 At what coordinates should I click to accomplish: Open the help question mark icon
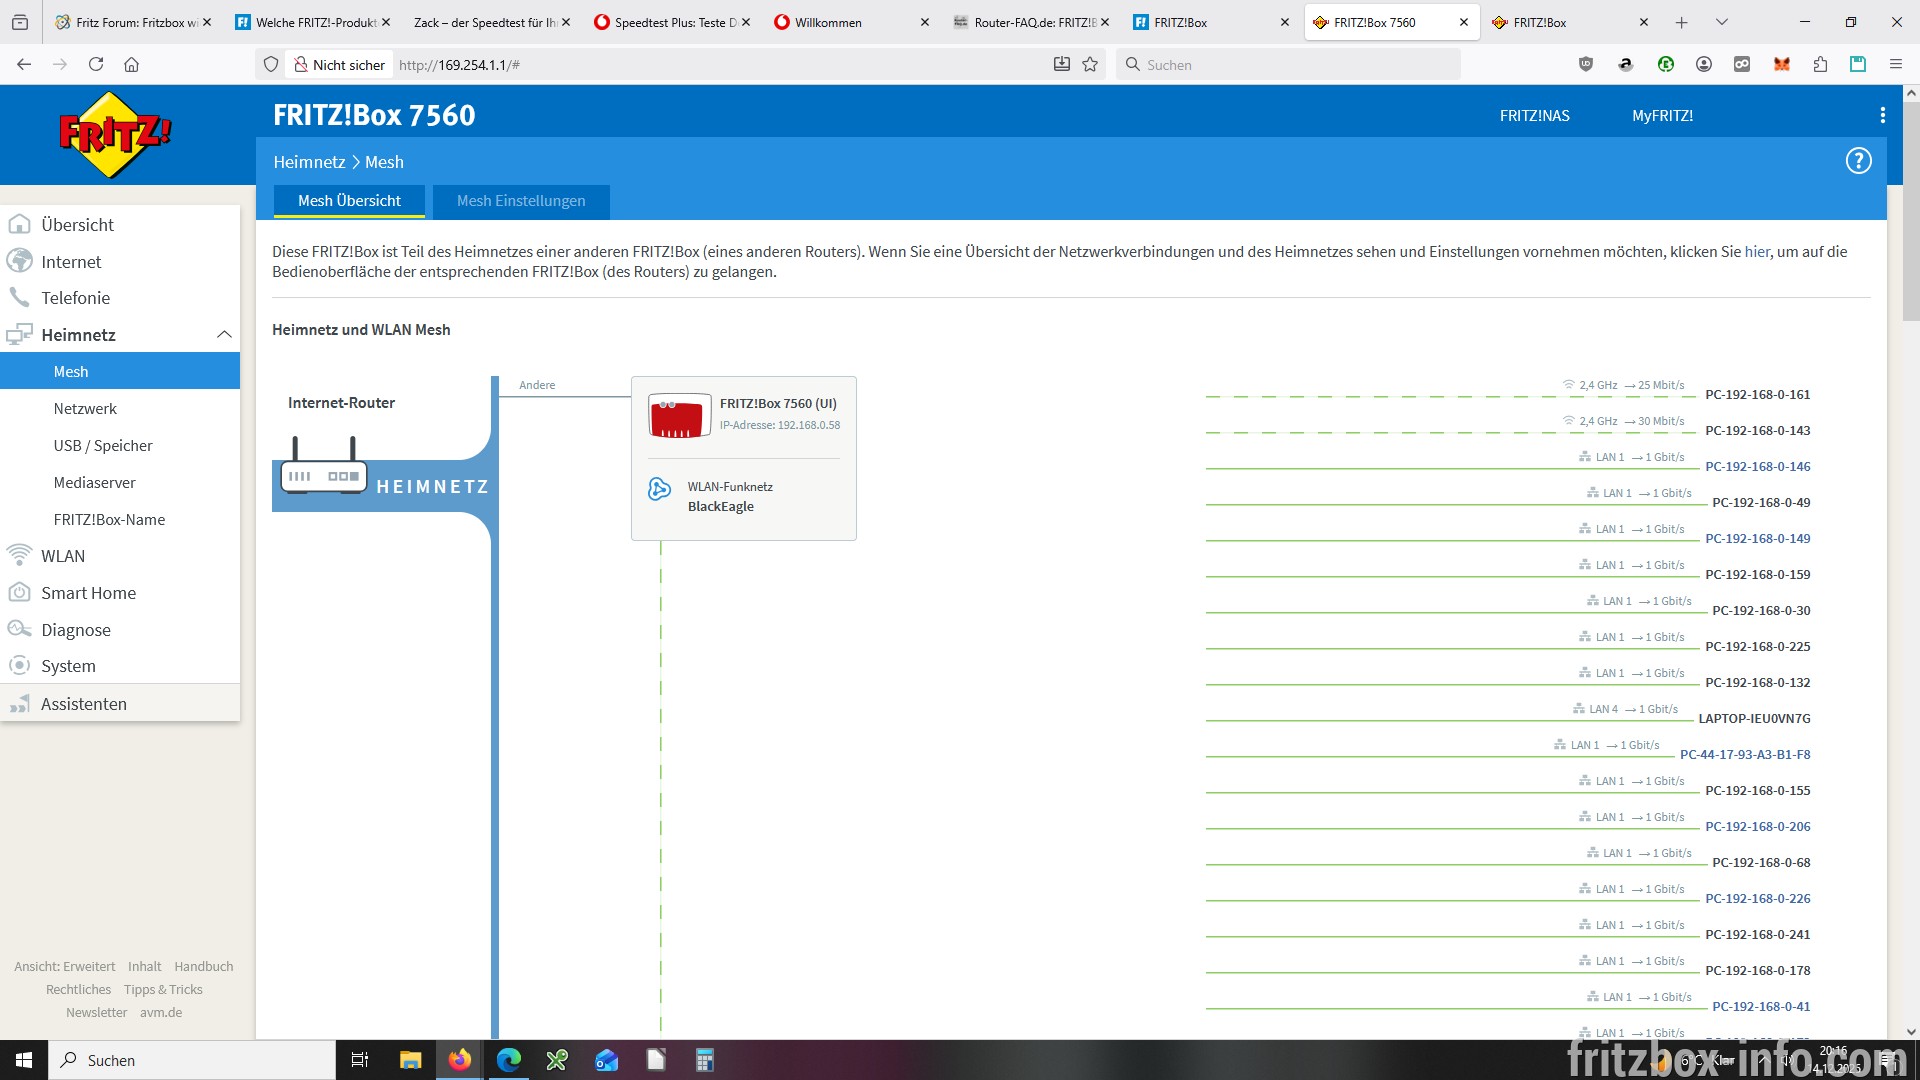click(1858, 161)
